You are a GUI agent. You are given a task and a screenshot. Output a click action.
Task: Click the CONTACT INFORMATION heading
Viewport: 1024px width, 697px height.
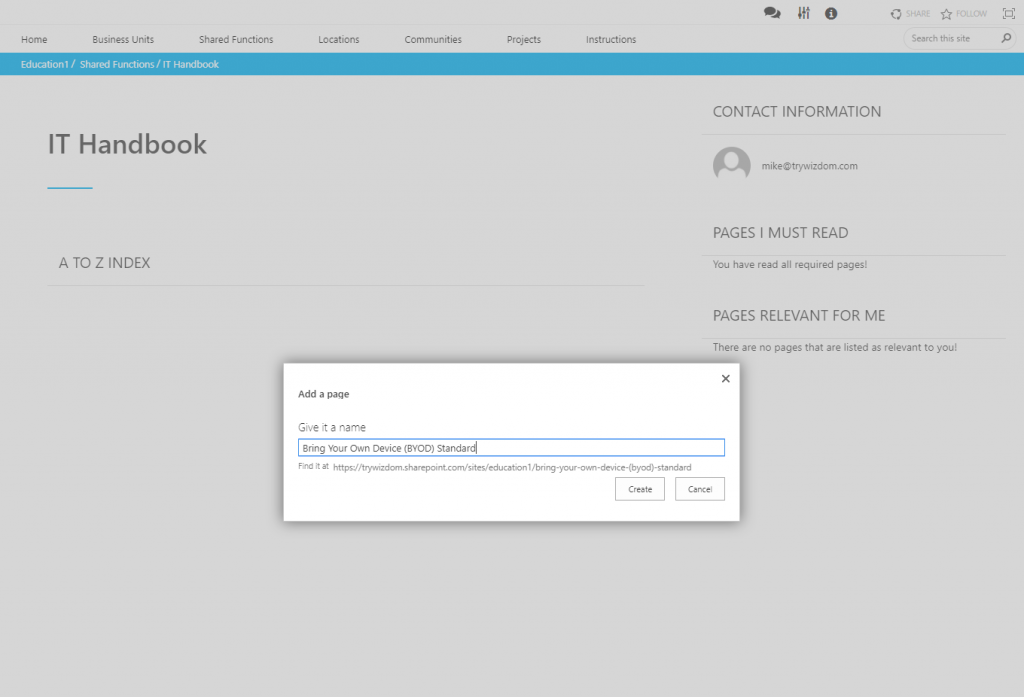tap(797, 112)
